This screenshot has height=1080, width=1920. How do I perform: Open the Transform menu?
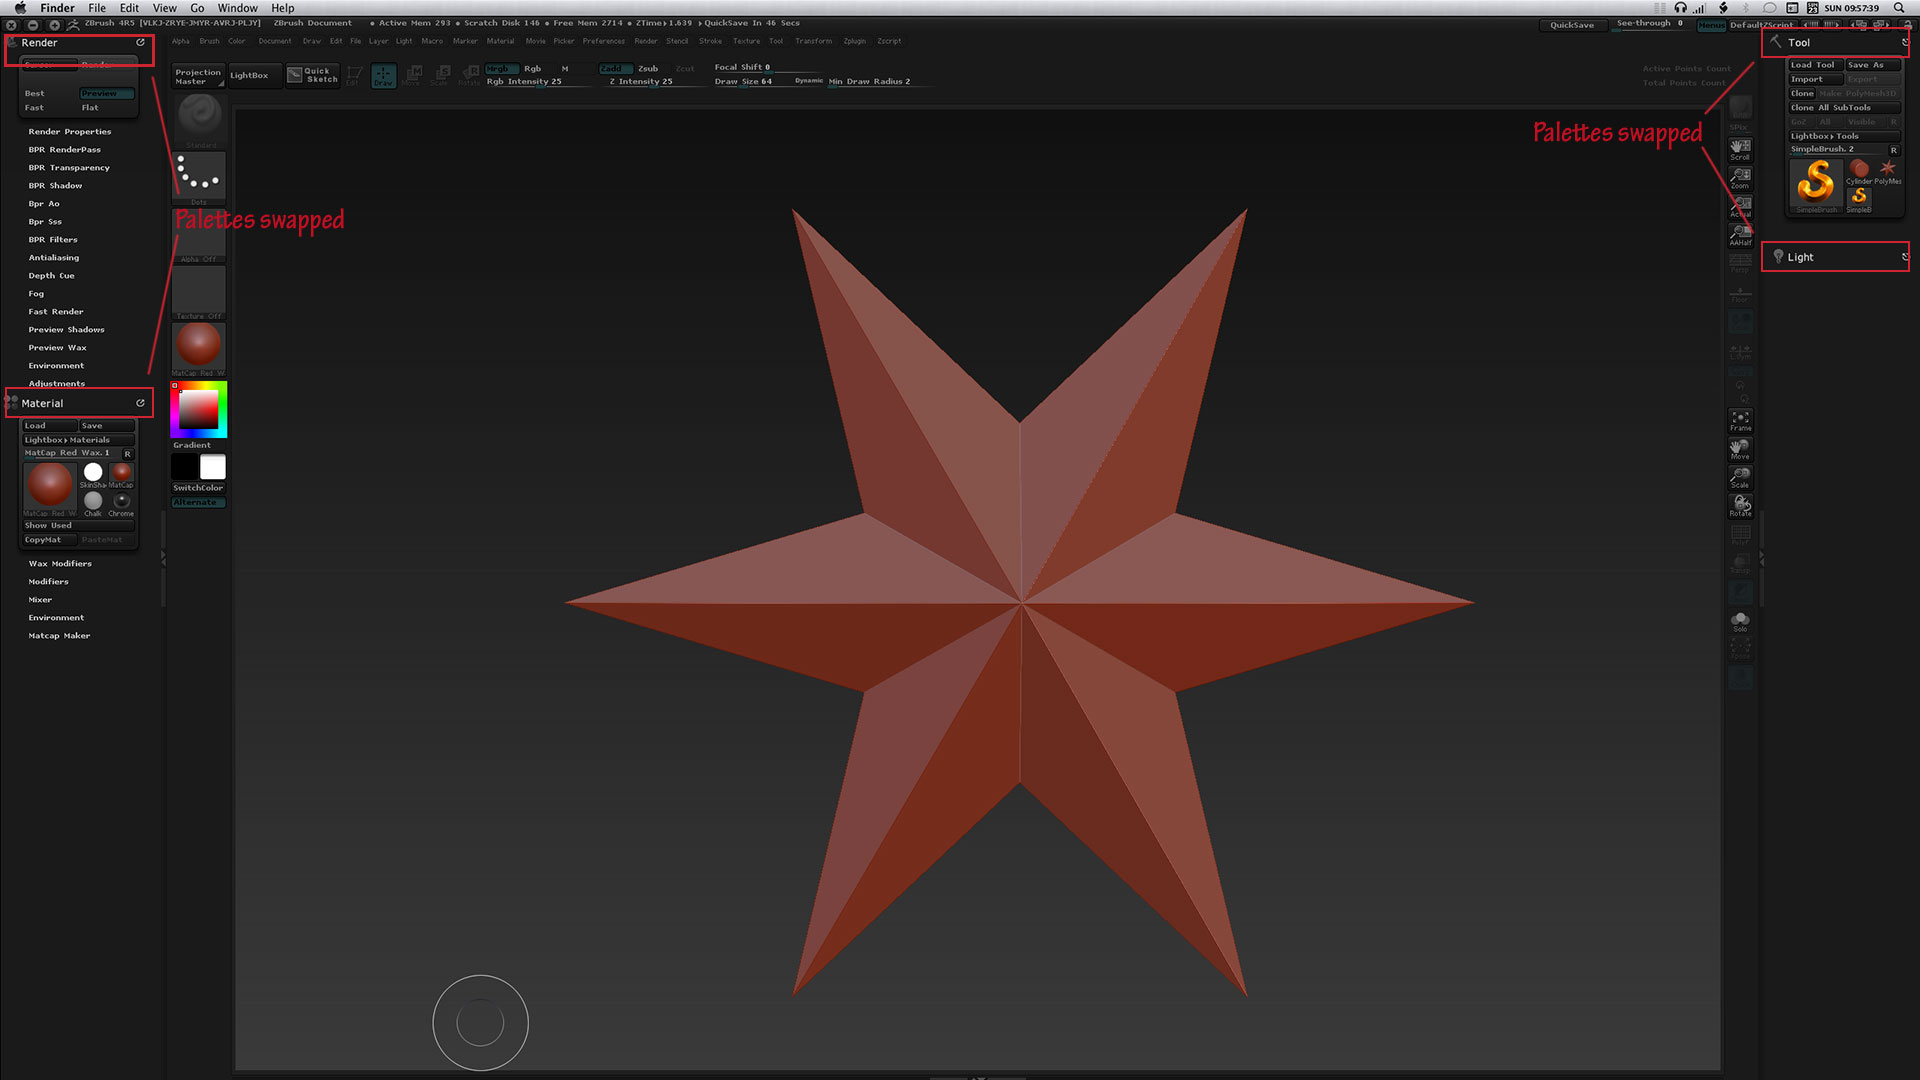click(813, 41)
